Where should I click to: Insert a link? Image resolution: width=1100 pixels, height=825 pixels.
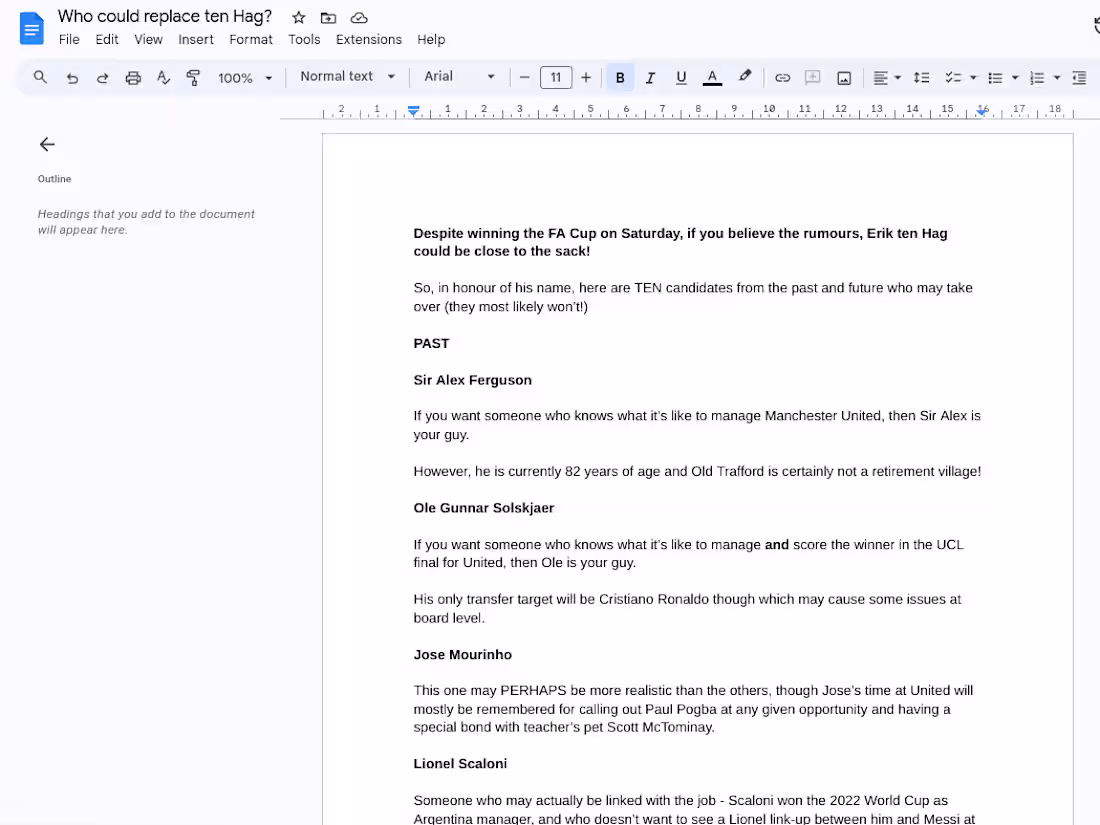(782, 78)
